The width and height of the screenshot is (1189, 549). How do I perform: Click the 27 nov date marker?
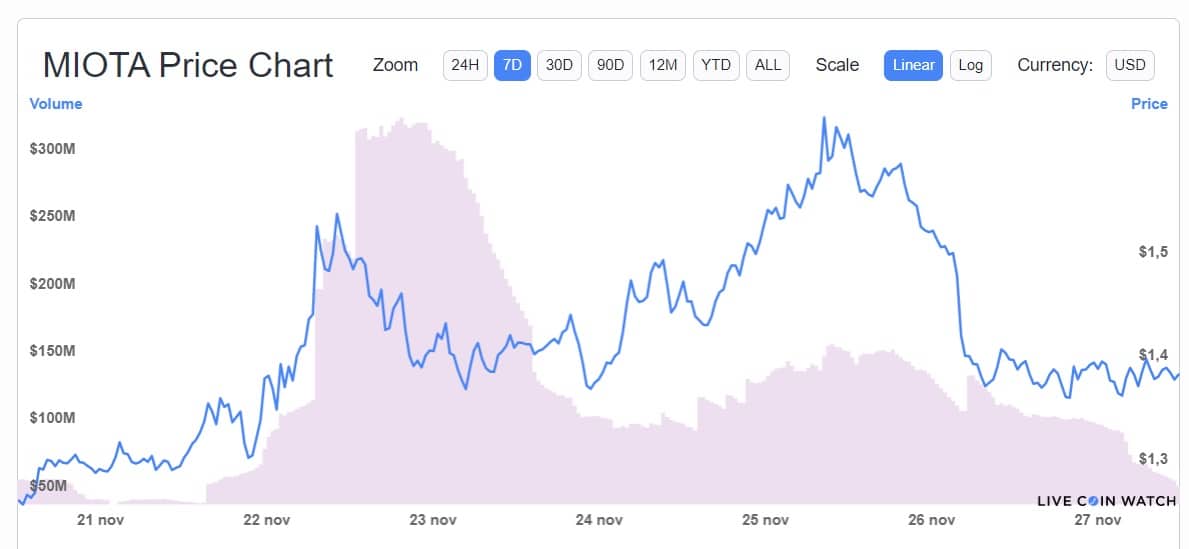[x=1097, y=520]
